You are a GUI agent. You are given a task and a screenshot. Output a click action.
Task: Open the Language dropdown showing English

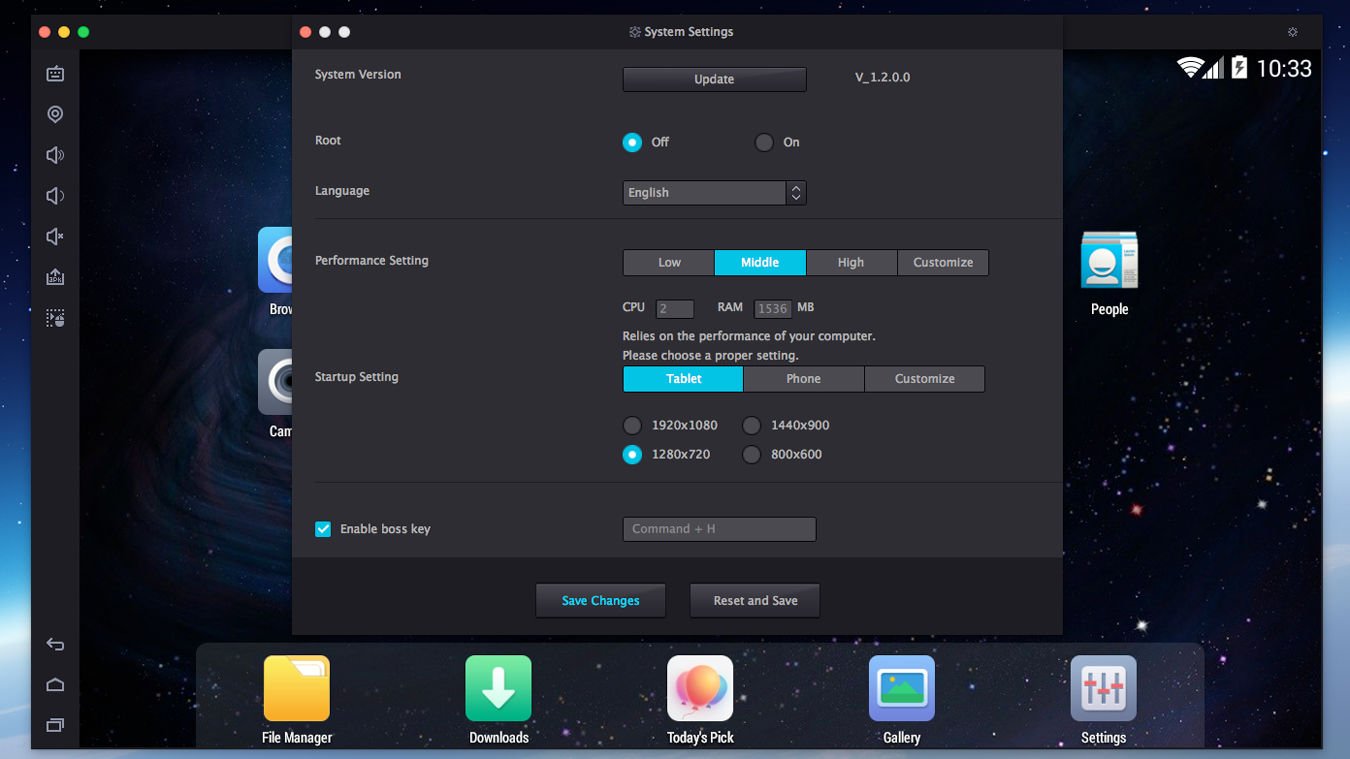point(714,192)
